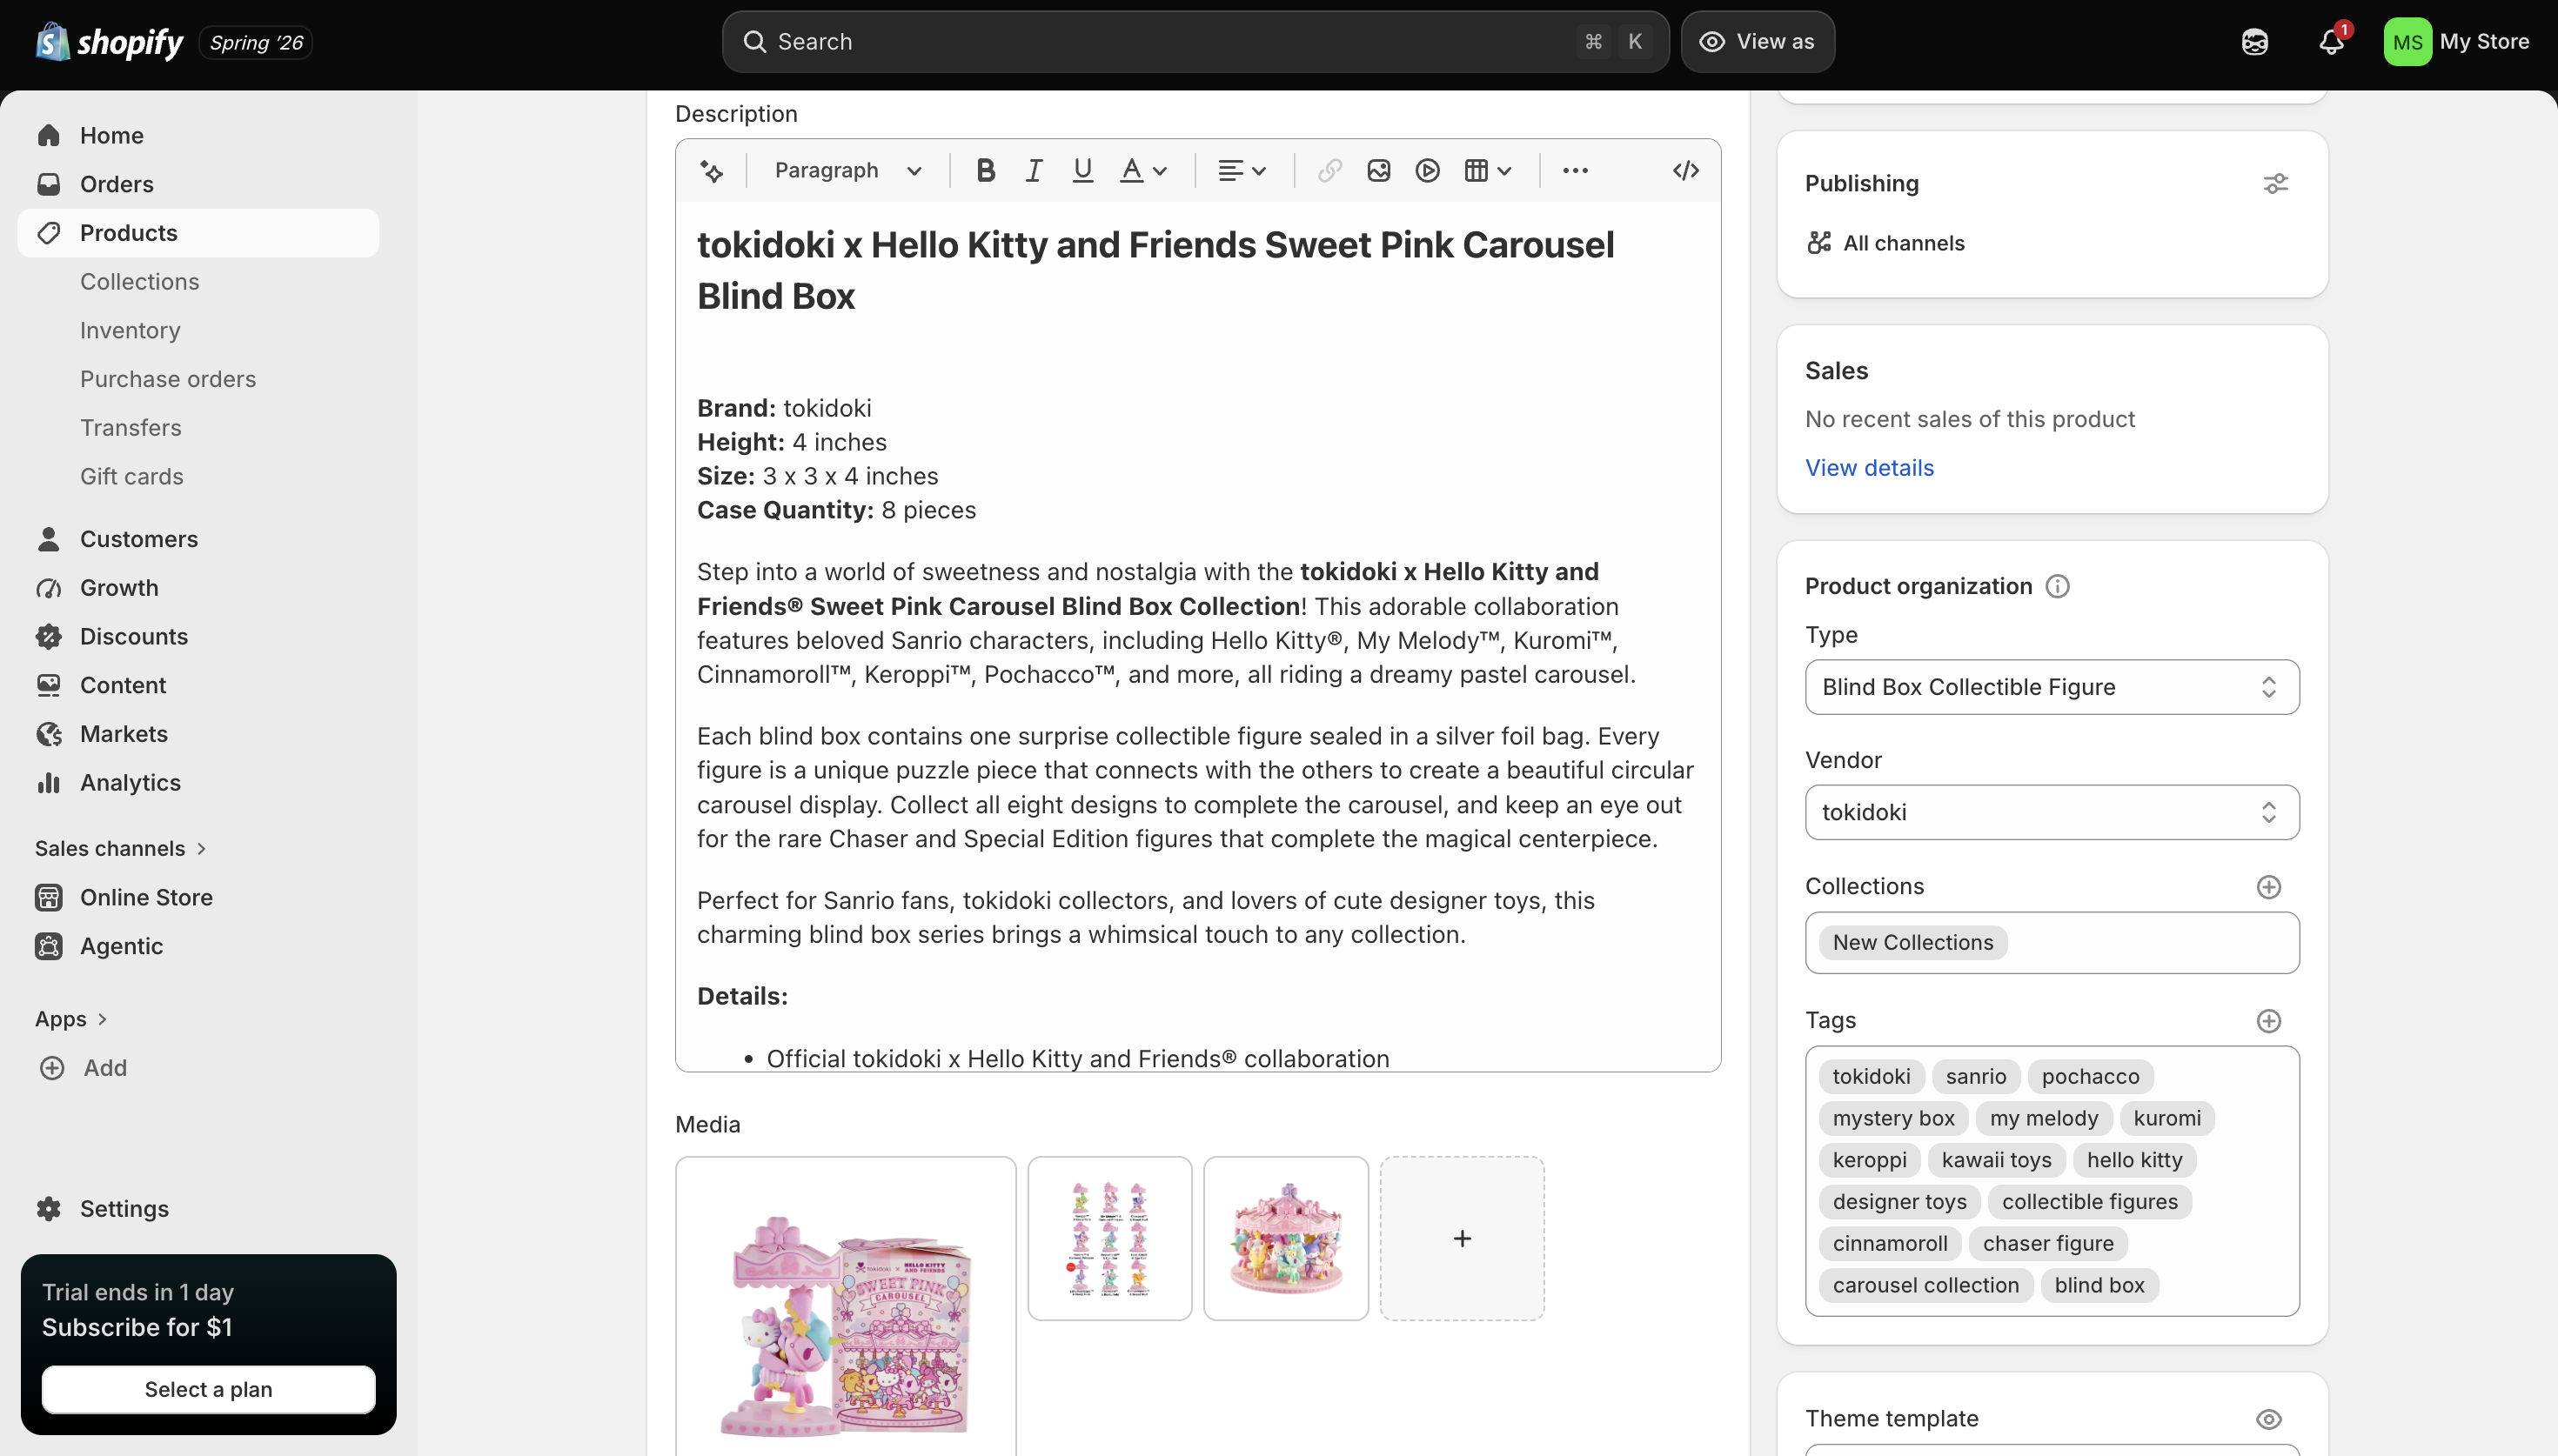Preview theme template eye icon
2558x1456 pixels.
click(2268, 1419)
